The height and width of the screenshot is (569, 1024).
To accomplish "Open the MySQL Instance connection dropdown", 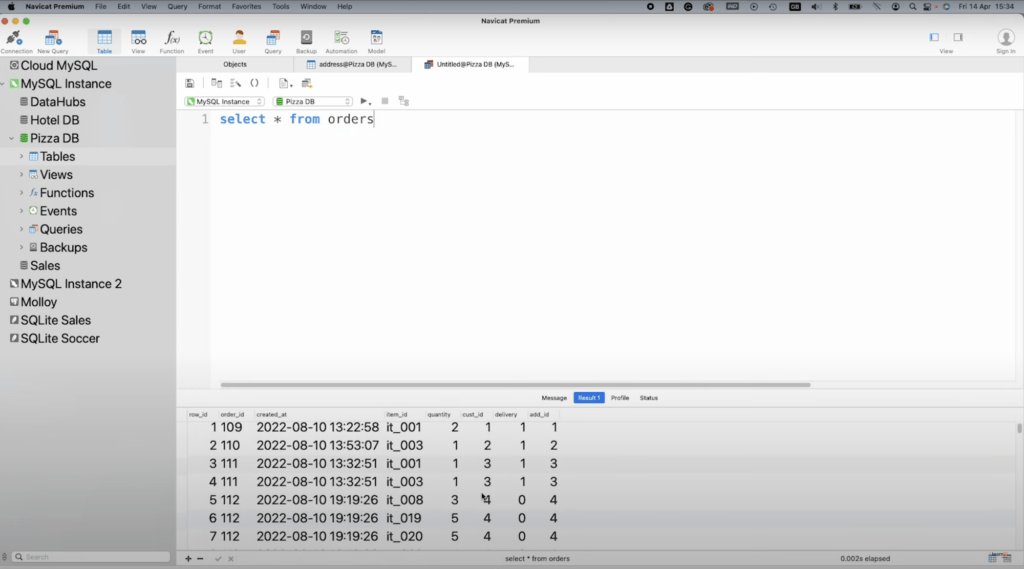I will (225, 101).
